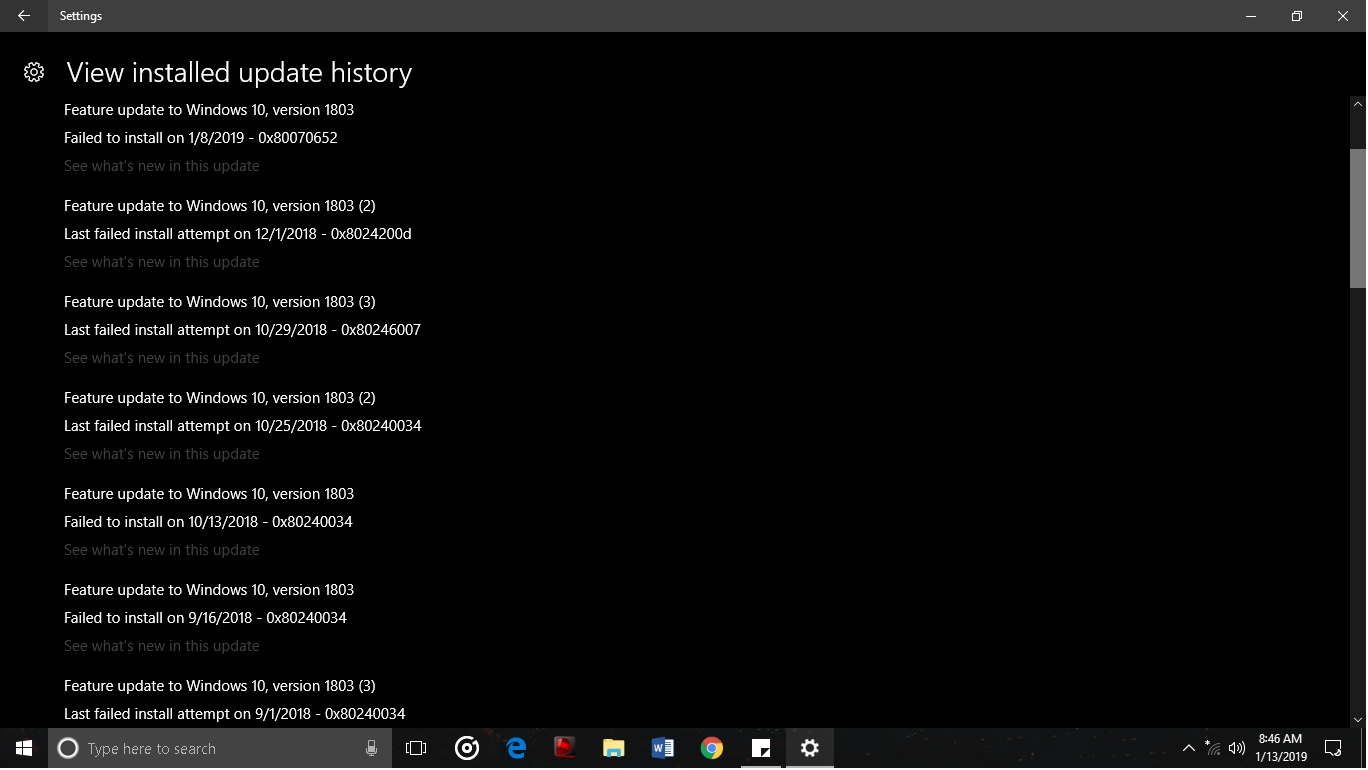The height and width of the screenshot is (770, 1368).
Task: Click the update title above the 10/13/2018 failure
Action: point(209,494)
